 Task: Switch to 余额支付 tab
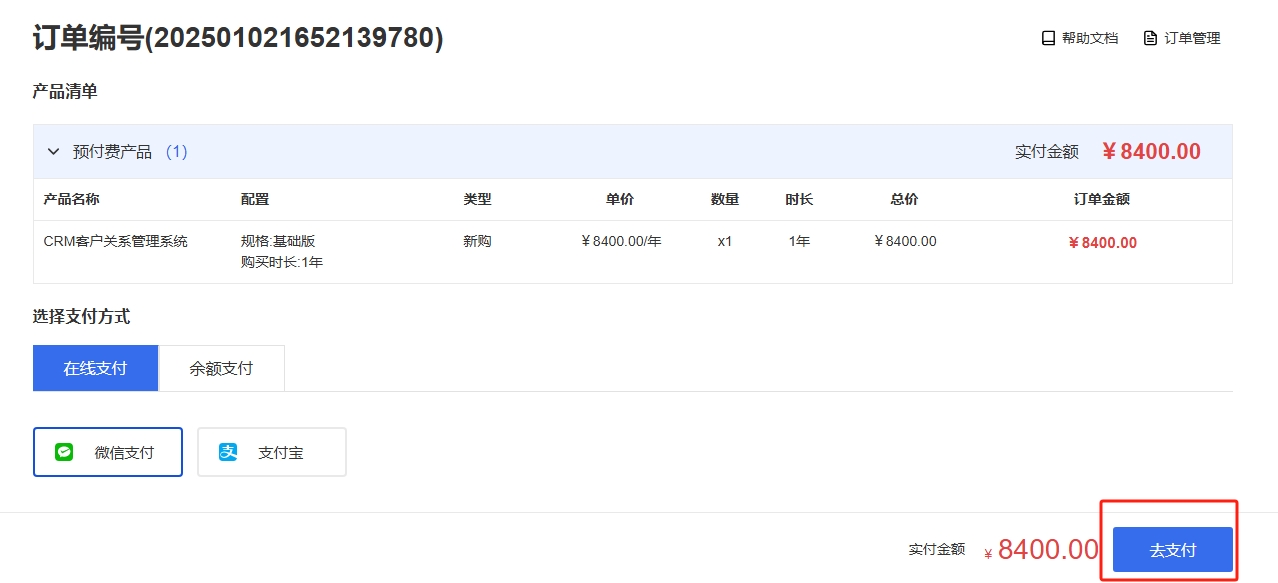(x=221, y=368)
